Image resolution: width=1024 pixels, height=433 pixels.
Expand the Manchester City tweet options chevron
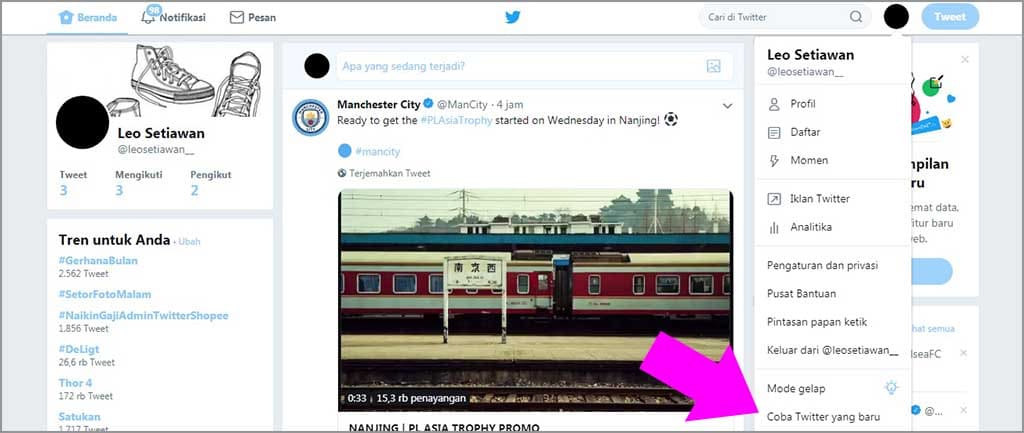pos(727,105)
